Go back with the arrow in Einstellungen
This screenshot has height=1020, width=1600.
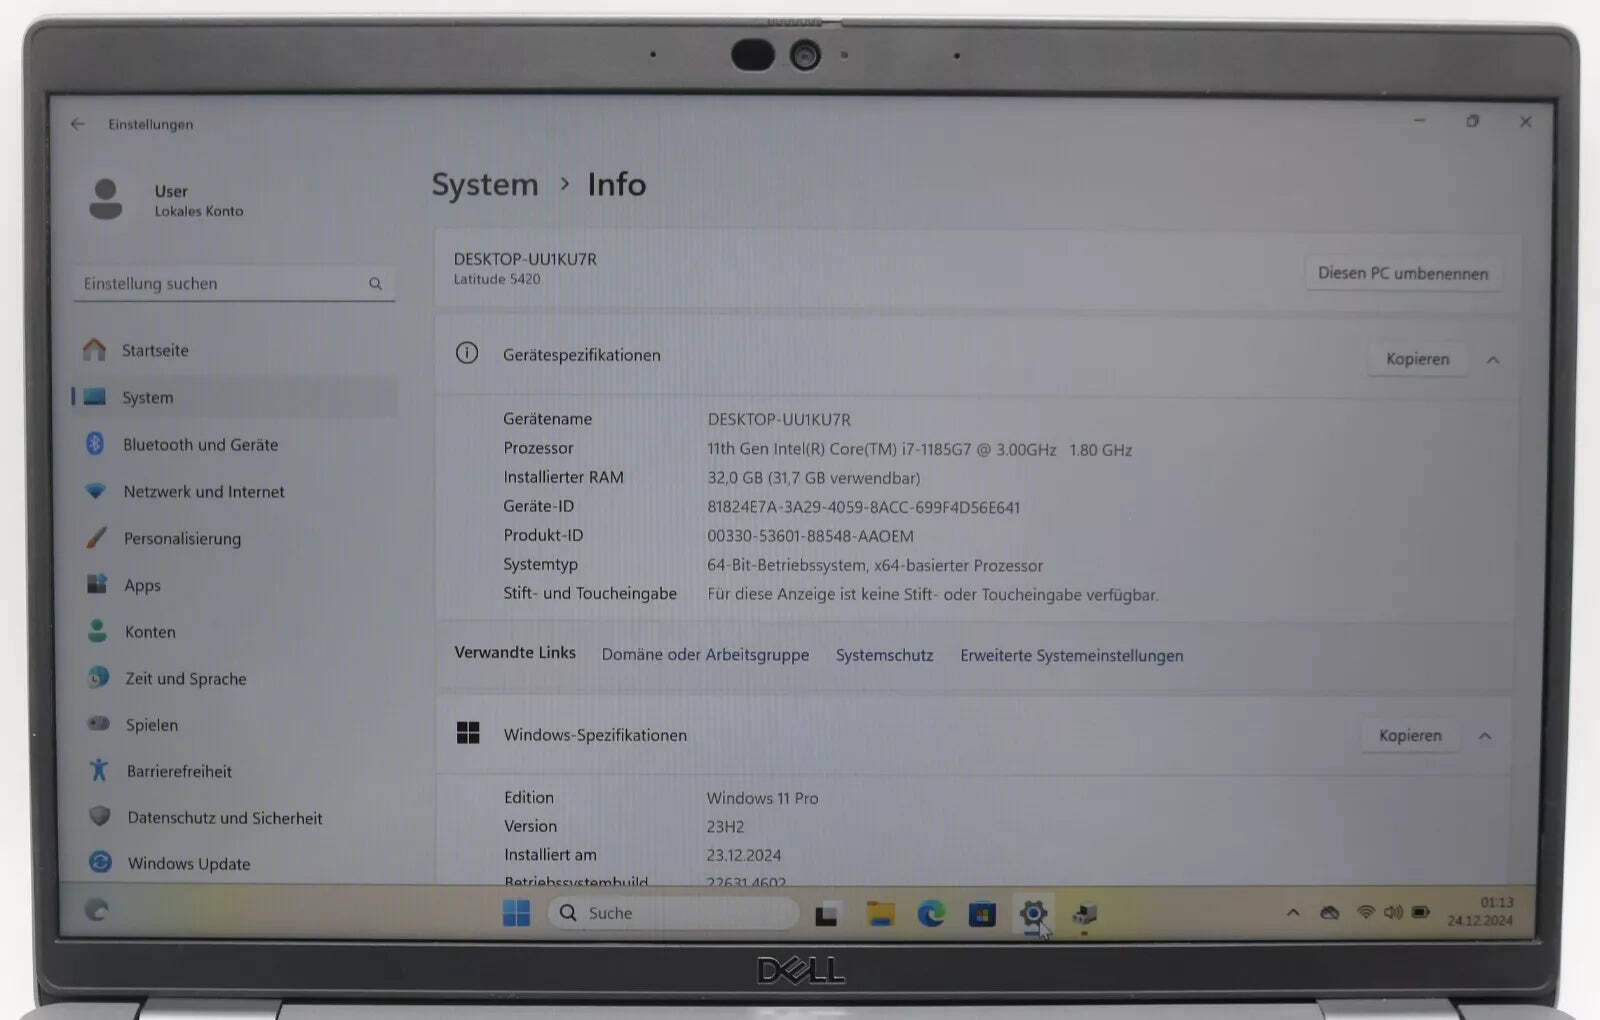(78, 124)
